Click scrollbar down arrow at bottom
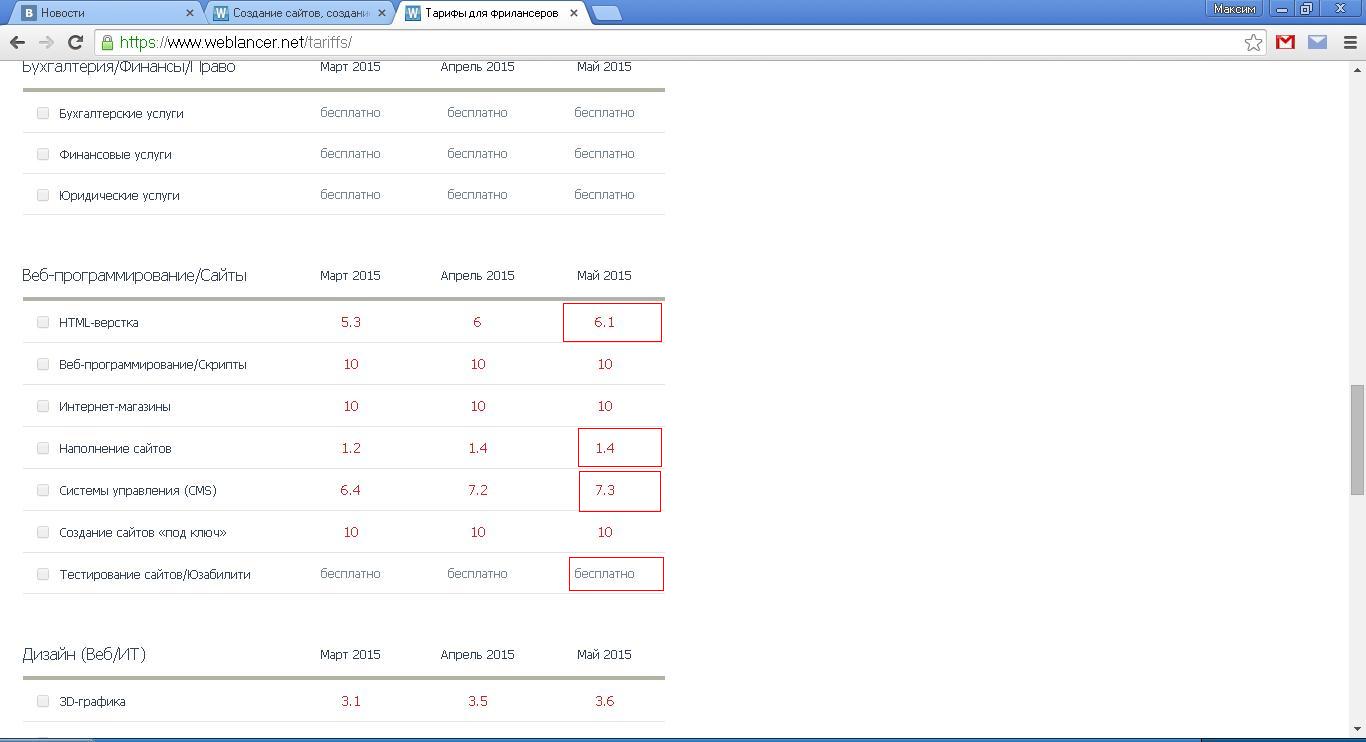 click(x=1357, y=729)
